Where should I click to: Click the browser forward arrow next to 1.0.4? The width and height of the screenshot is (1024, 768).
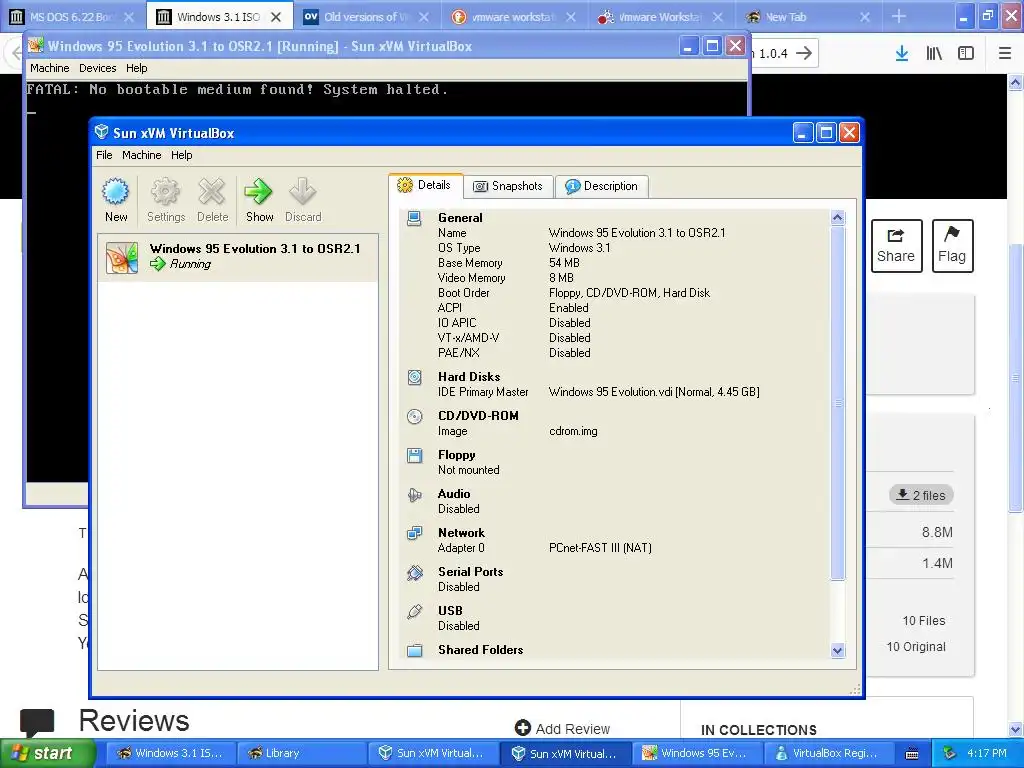pyautogui.click(x=804, y=54)
